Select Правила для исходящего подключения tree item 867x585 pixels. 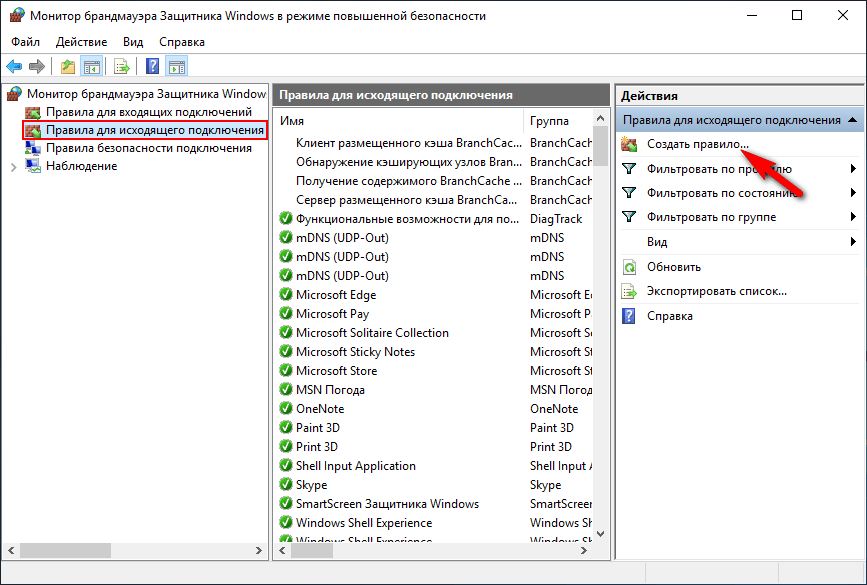tap(155, 130)
